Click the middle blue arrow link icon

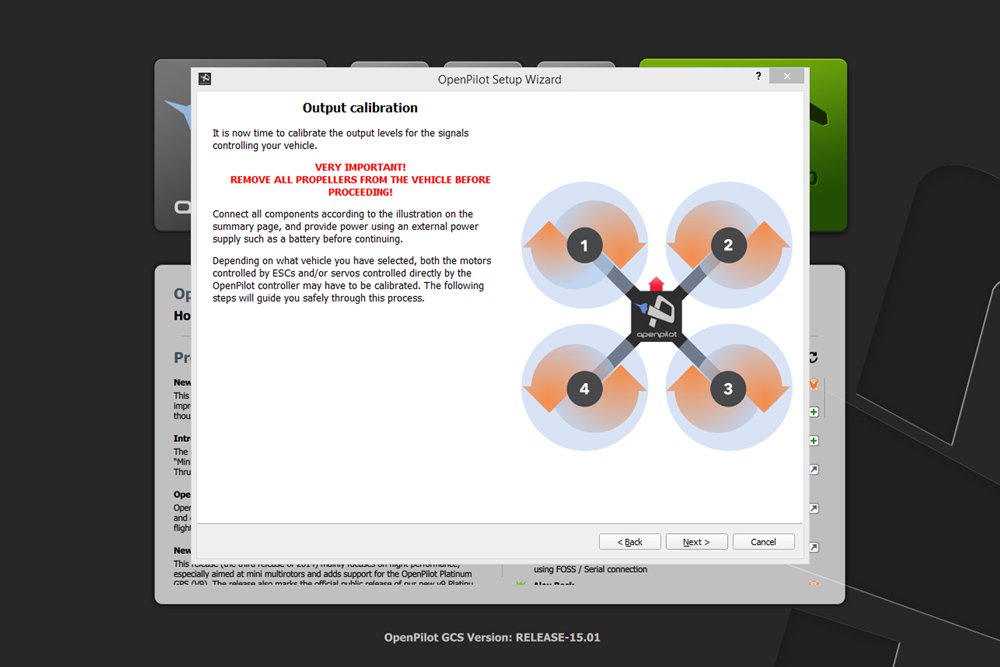tap(814, 508)
